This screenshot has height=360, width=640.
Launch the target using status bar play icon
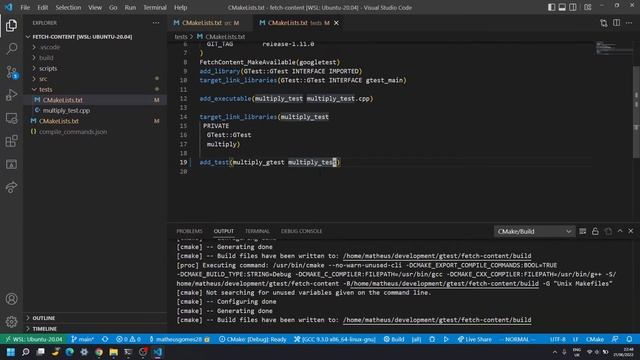[446, 339]
